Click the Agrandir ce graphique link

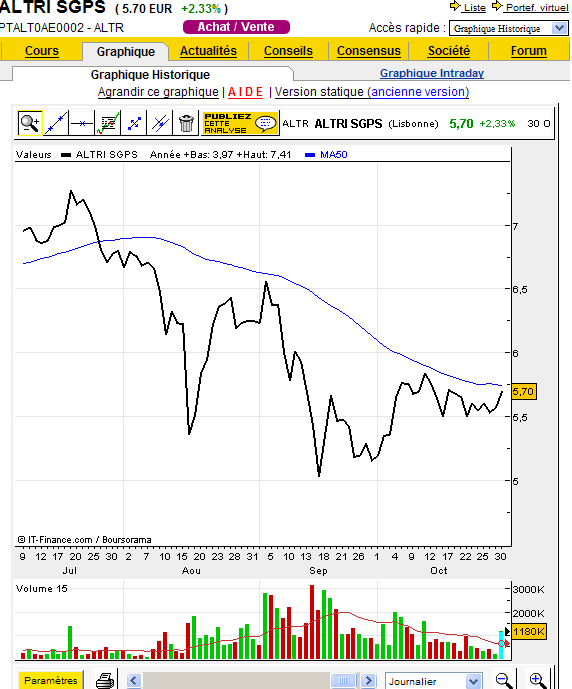coord(158,92)
